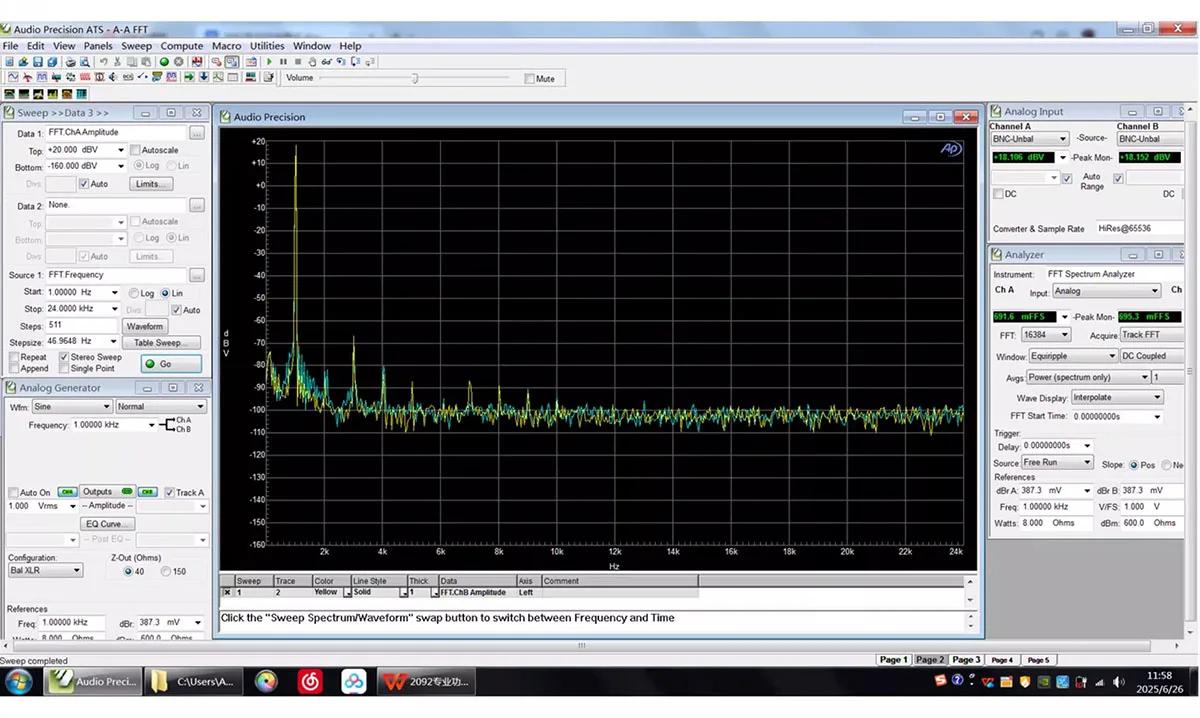Open the Sweep menu
The image size is (1200, 718).
136,46
